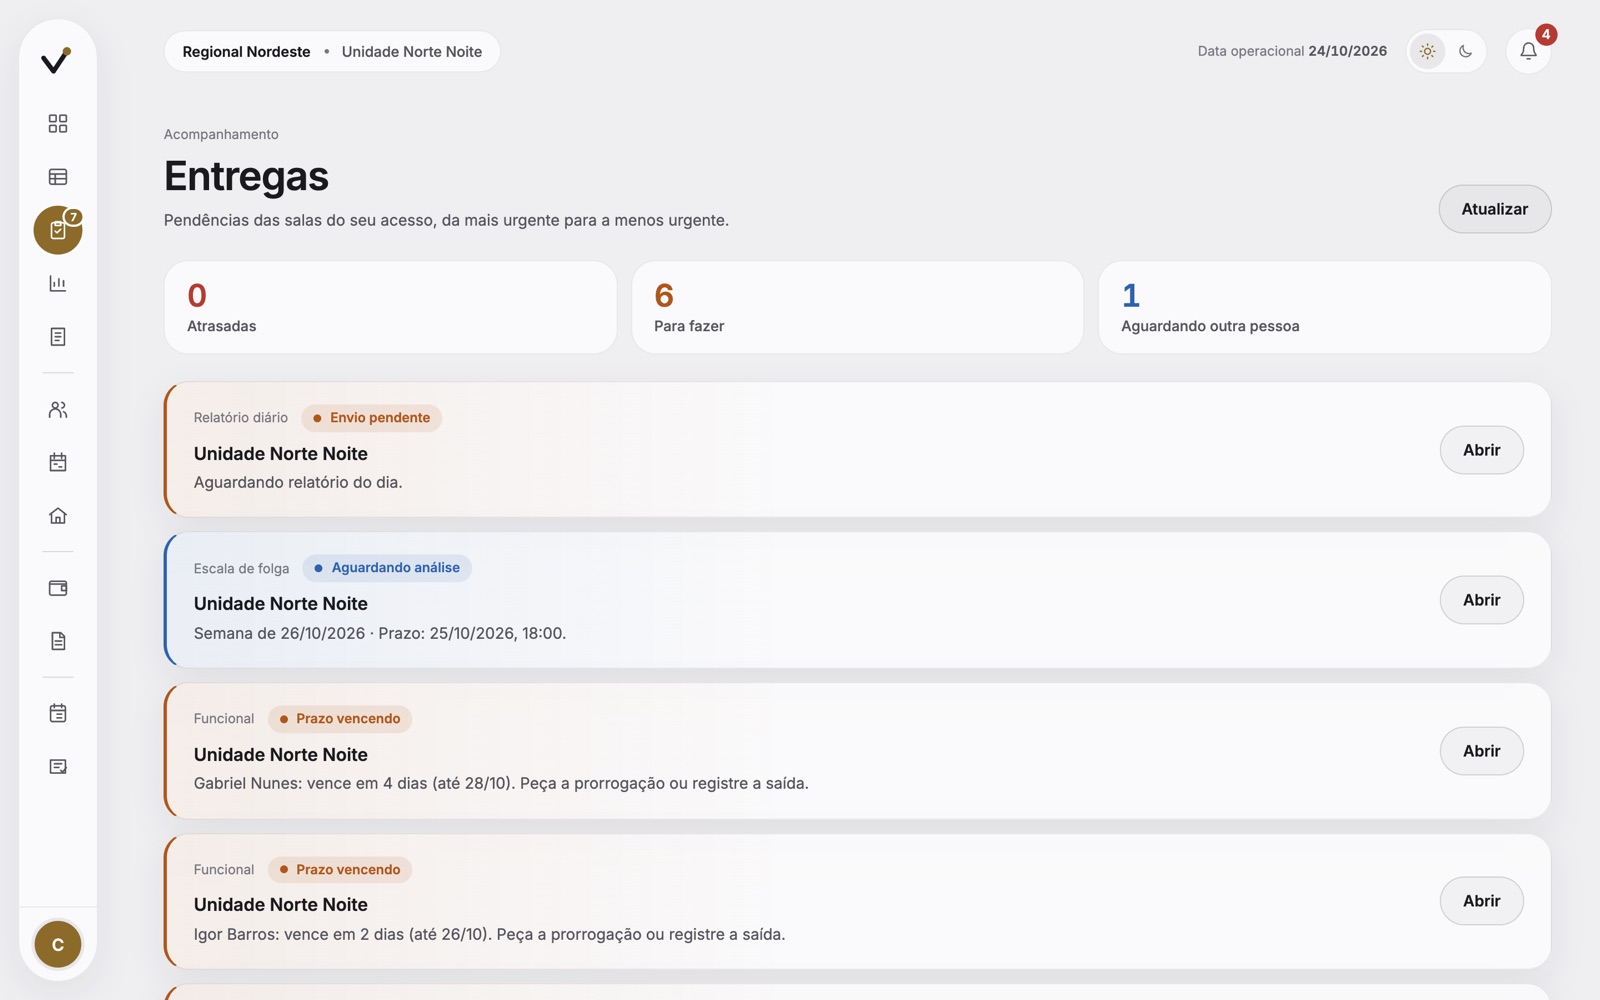Open user avatar labeled C
The height and width of the screenshot is (1000, 1600).
tap(58, 944)
